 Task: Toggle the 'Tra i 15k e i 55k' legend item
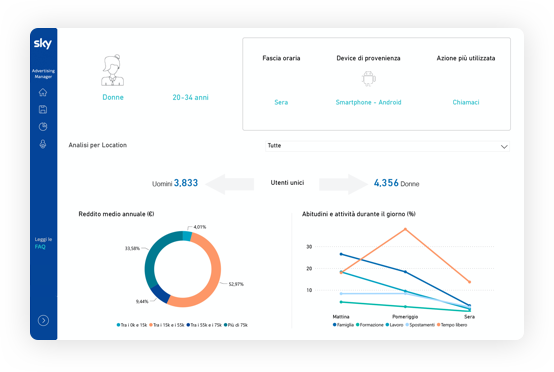point(167,325)
